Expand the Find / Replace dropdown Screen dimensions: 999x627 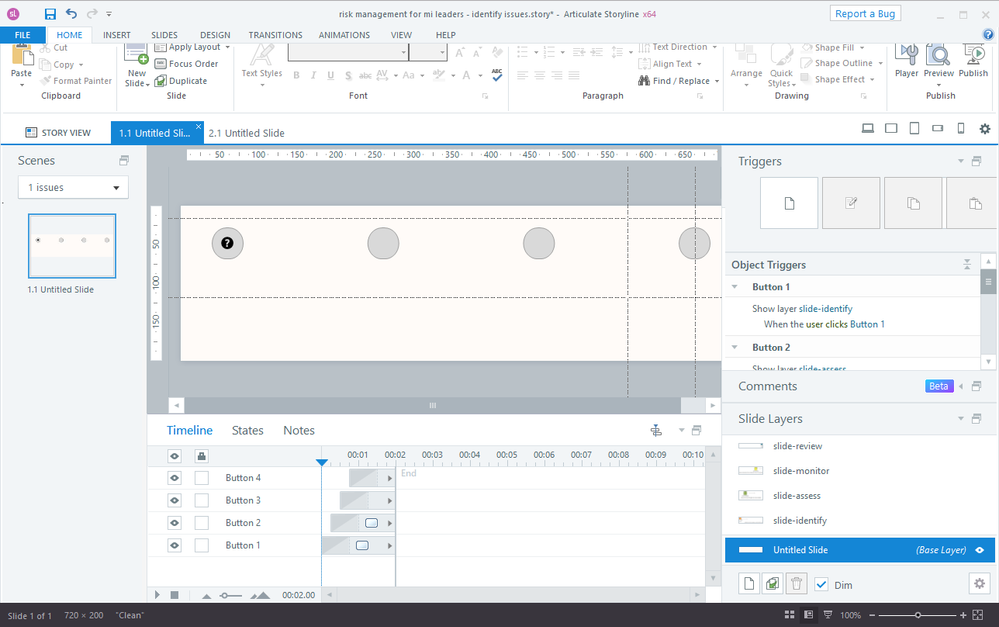(x=717, y=81)
